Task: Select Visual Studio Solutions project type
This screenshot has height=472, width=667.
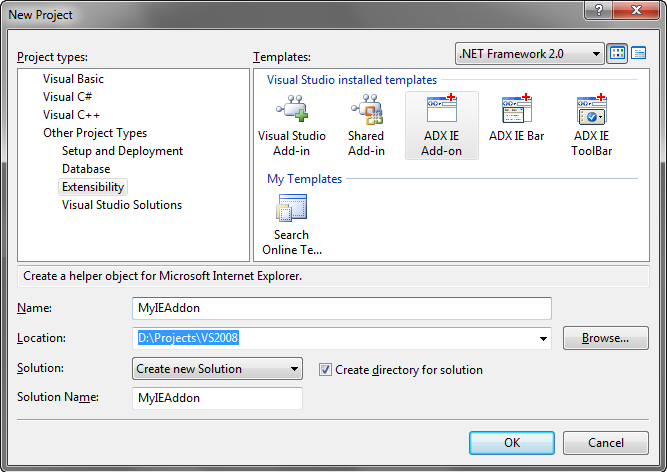Action: point(122,205)
